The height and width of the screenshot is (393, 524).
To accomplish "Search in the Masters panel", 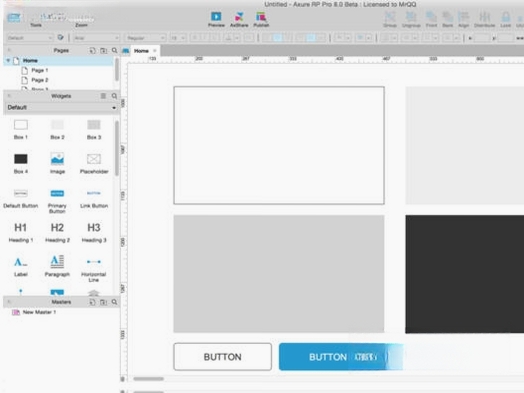I will [x=114, y=302].
